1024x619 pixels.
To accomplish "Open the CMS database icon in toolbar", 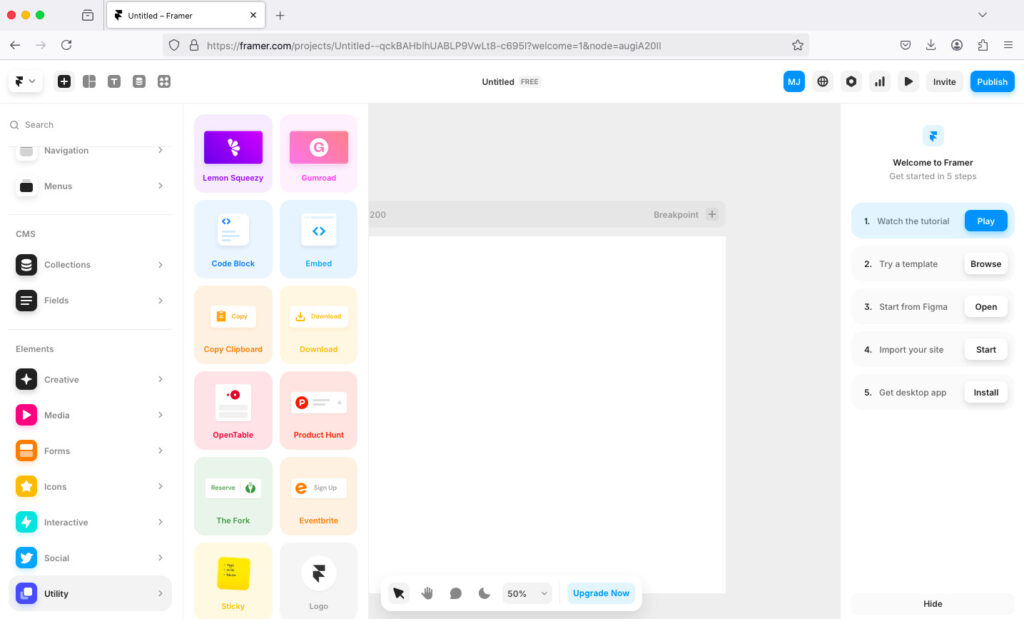I will point(138,82).
